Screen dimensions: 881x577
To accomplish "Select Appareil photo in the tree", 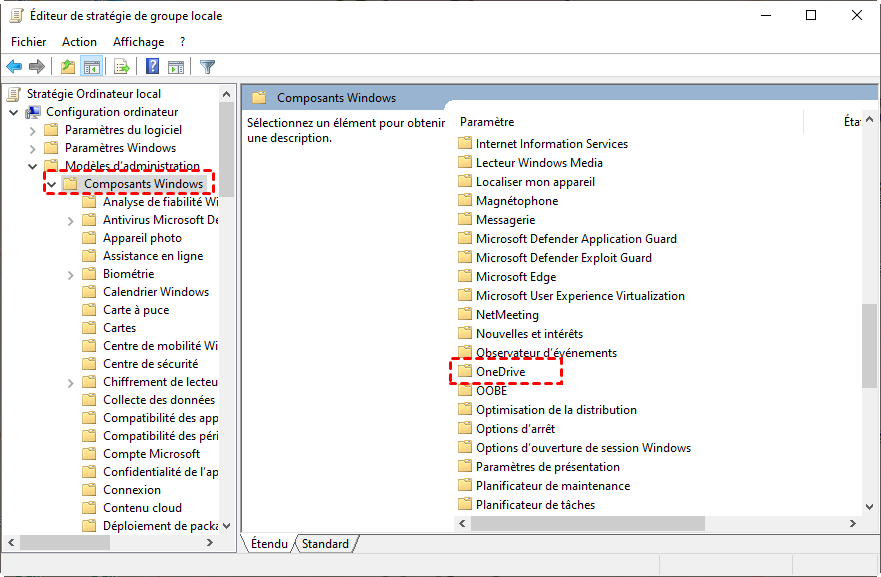I will coord(142,238).
